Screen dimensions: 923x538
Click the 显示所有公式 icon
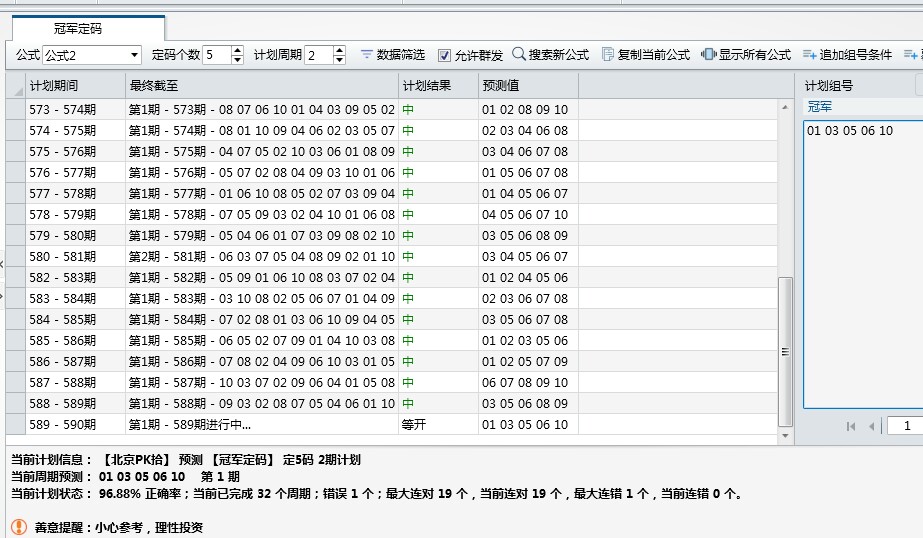(x=708, y=55)
